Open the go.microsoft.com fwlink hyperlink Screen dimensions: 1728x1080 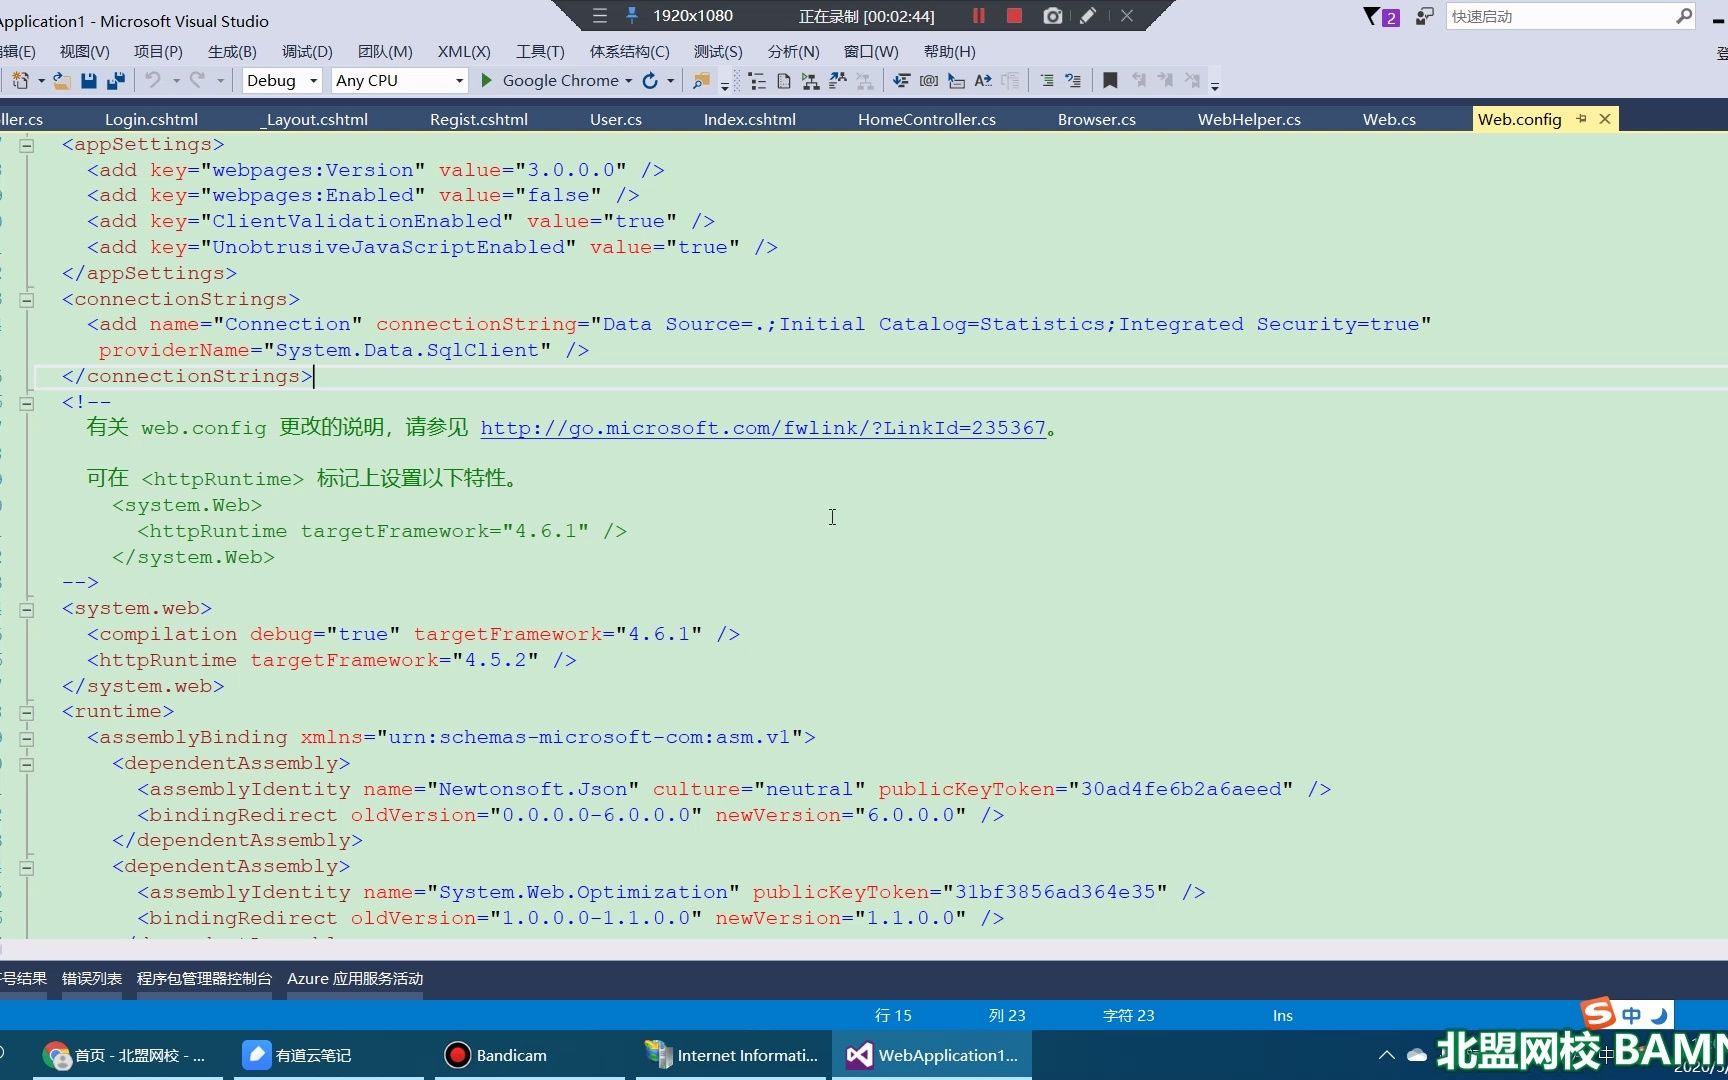tap(763, 428)
